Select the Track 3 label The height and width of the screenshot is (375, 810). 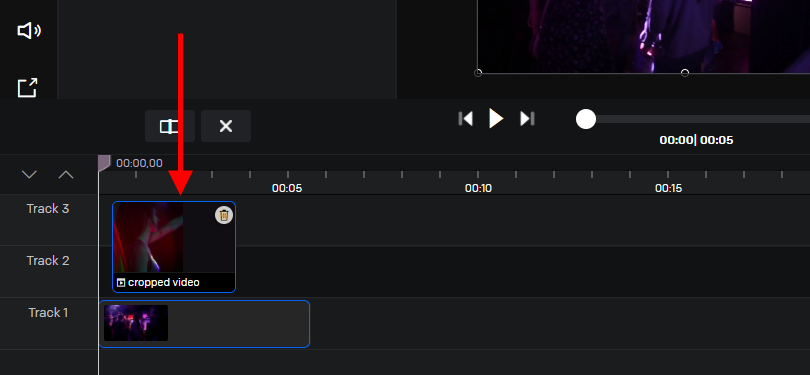(x=48, y=209)
